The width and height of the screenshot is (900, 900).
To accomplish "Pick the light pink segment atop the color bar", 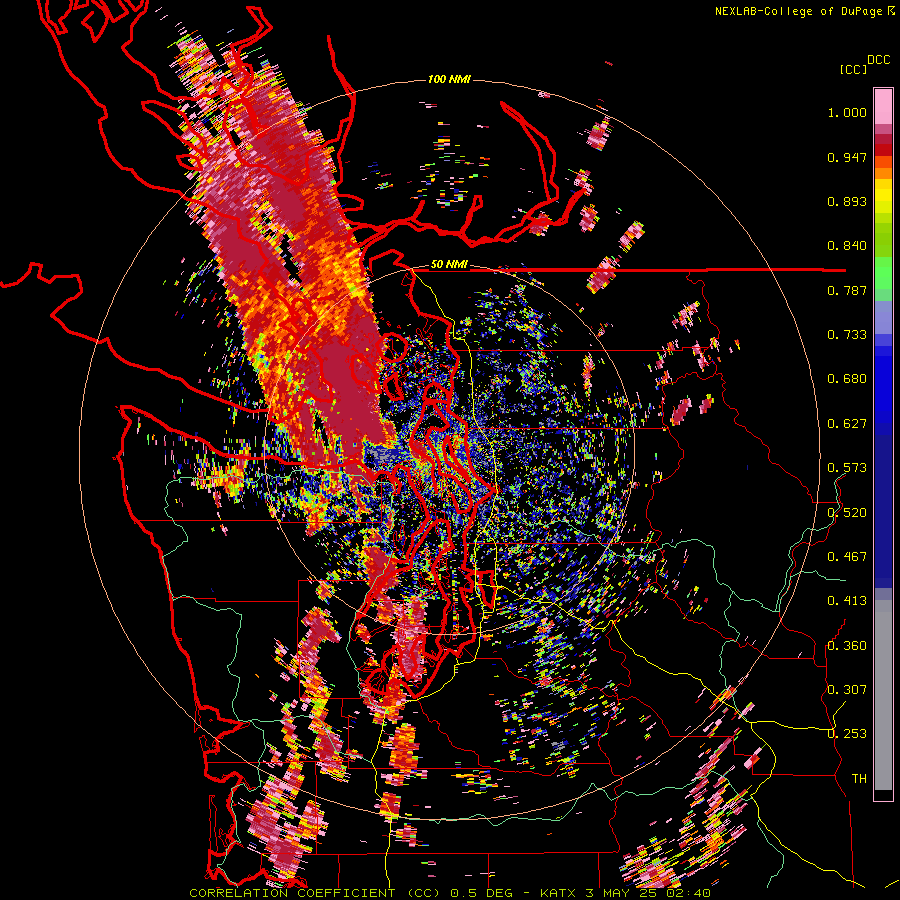I will [x=883, y=107].
